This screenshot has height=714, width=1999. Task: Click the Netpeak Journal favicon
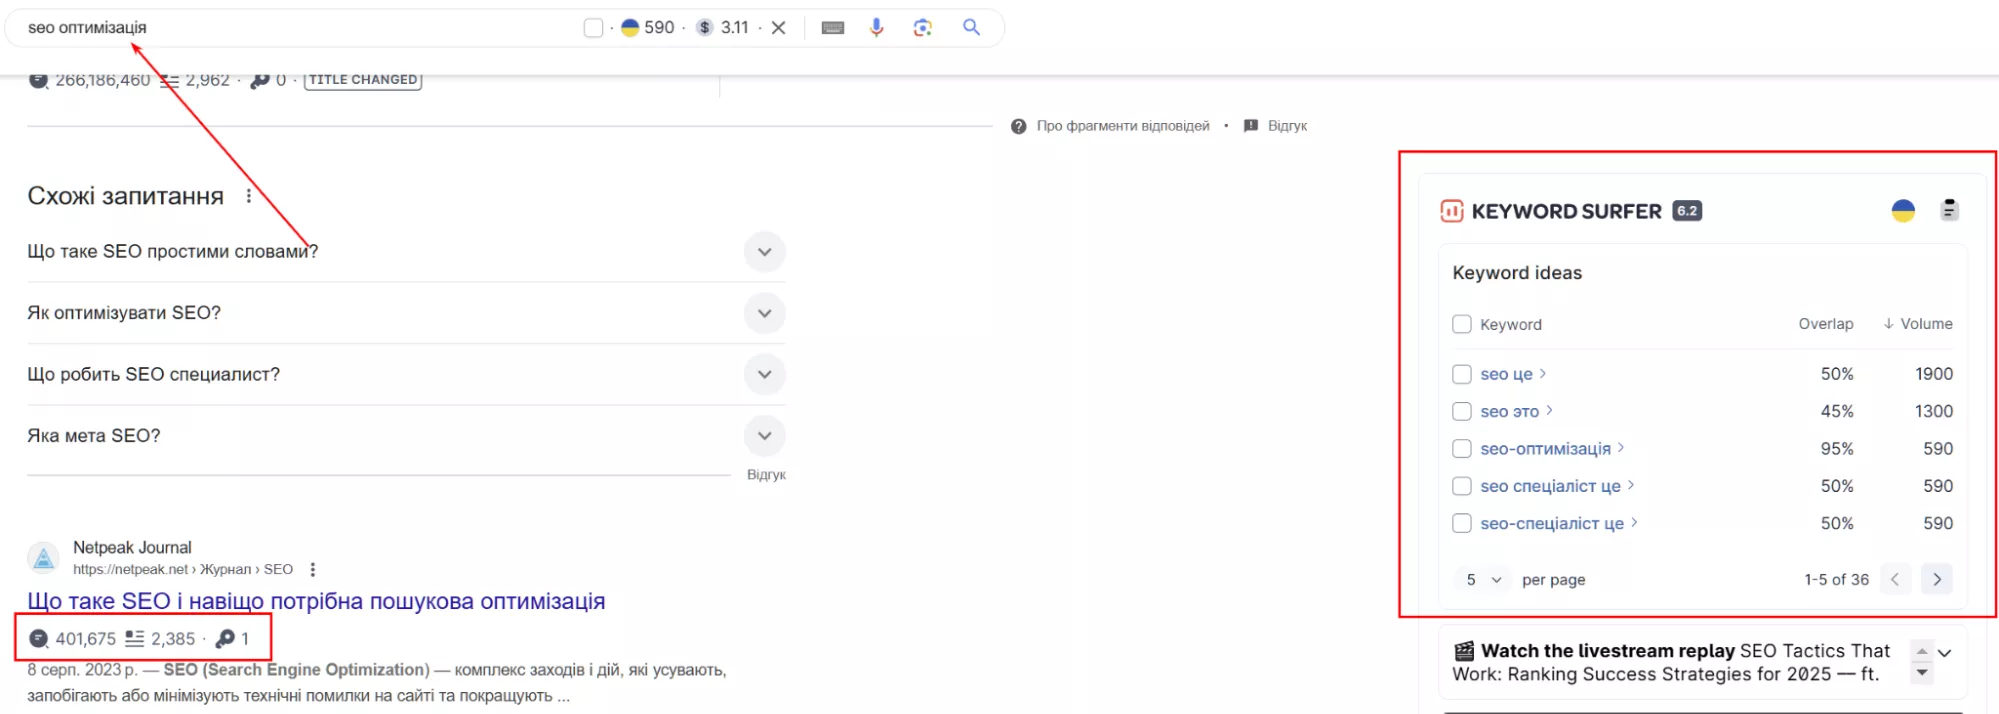tap(43, 558)
